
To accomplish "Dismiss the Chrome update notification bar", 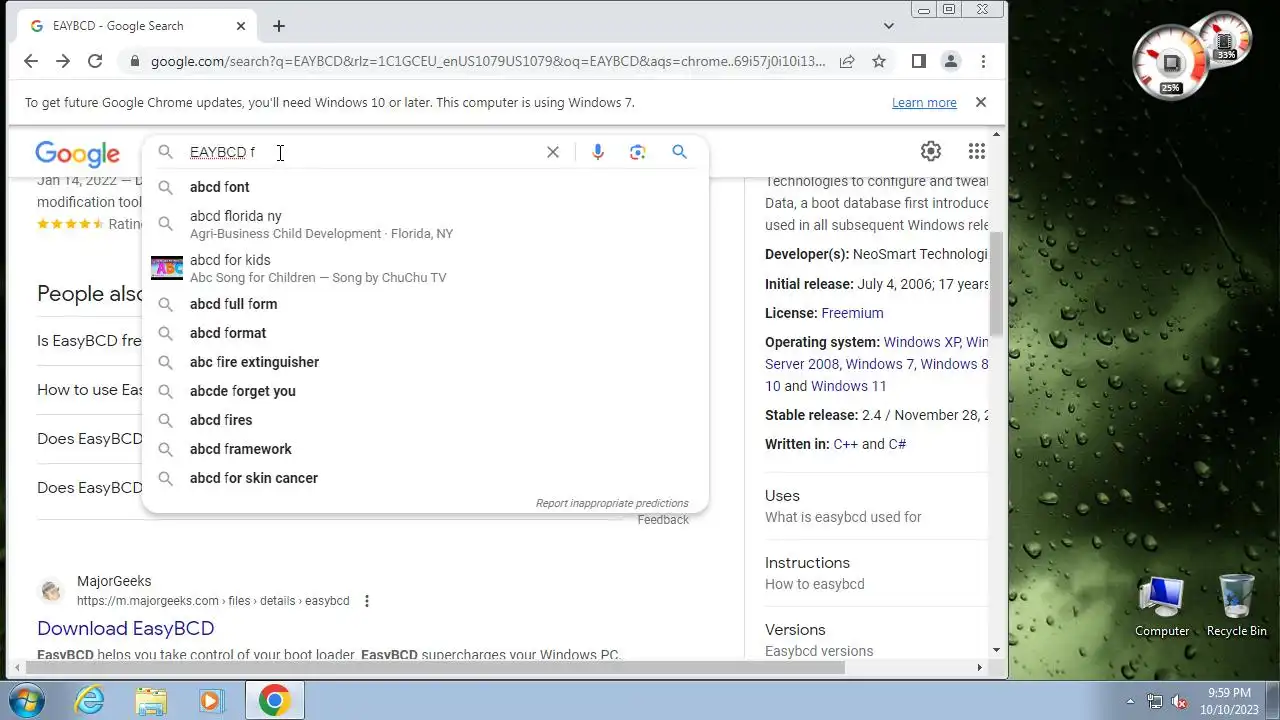I will click(x=981, y=102).
